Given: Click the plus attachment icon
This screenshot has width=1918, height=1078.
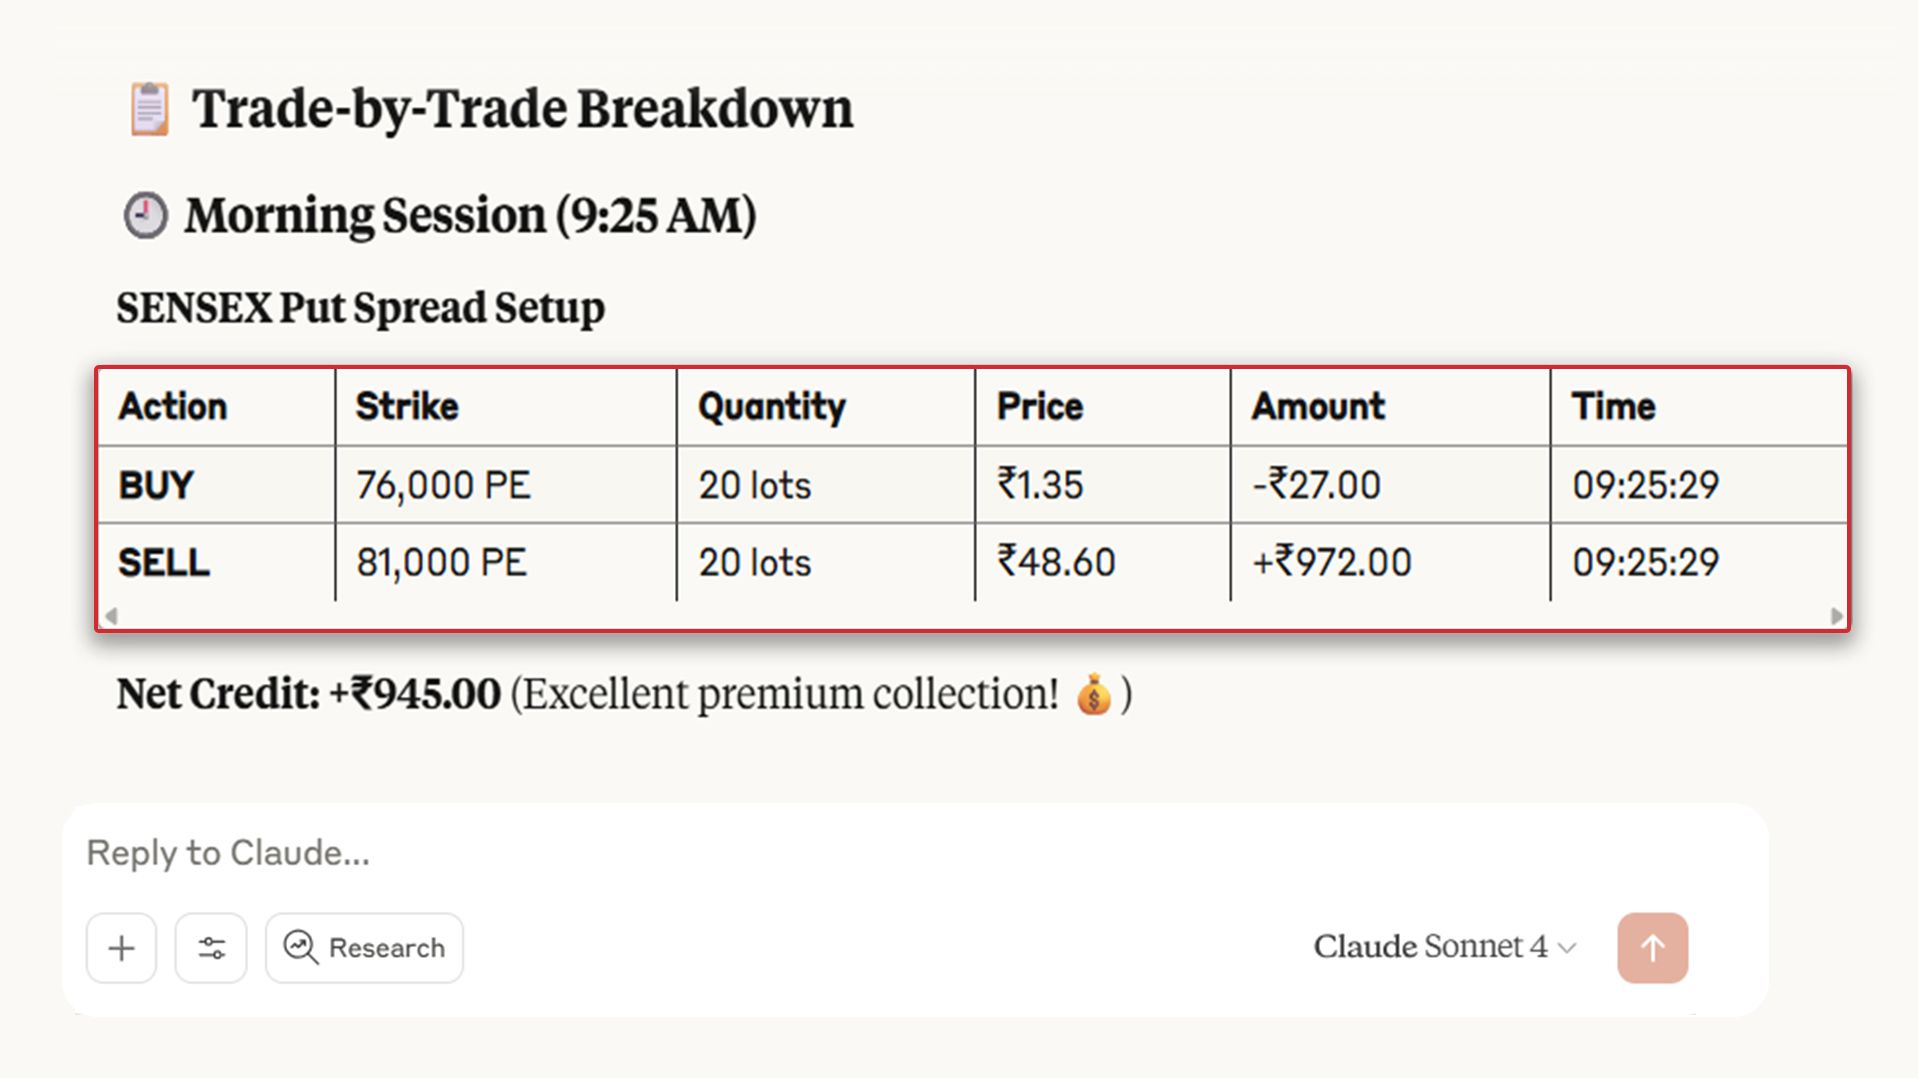Looking at the screenshot, I should pos(121,948).
